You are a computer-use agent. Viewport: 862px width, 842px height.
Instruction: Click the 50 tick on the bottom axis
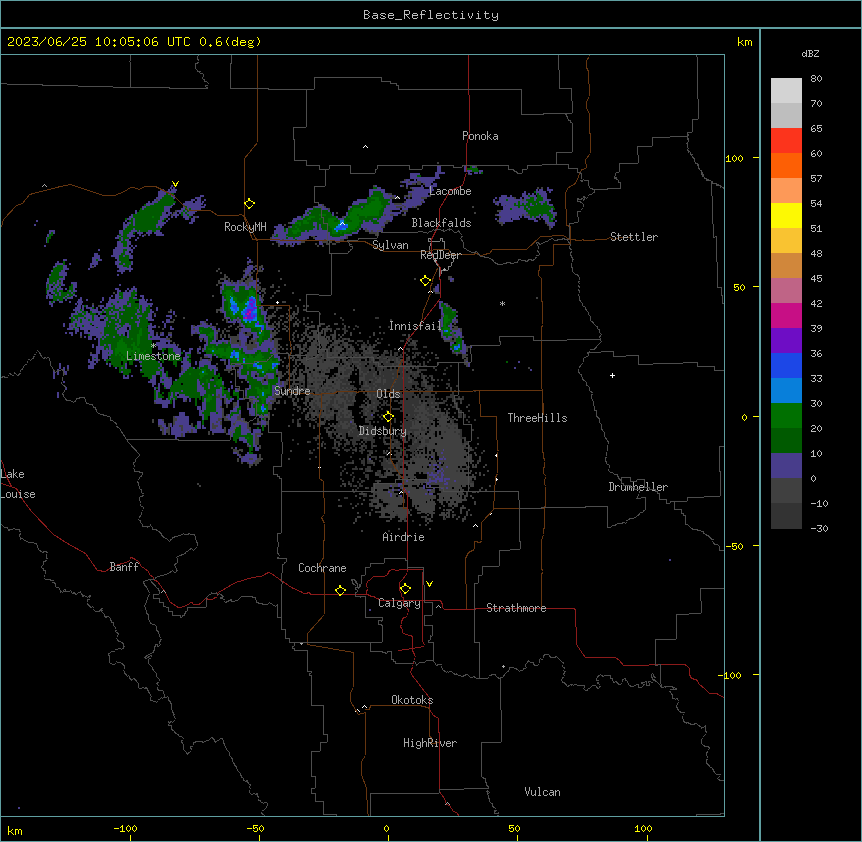514,828
